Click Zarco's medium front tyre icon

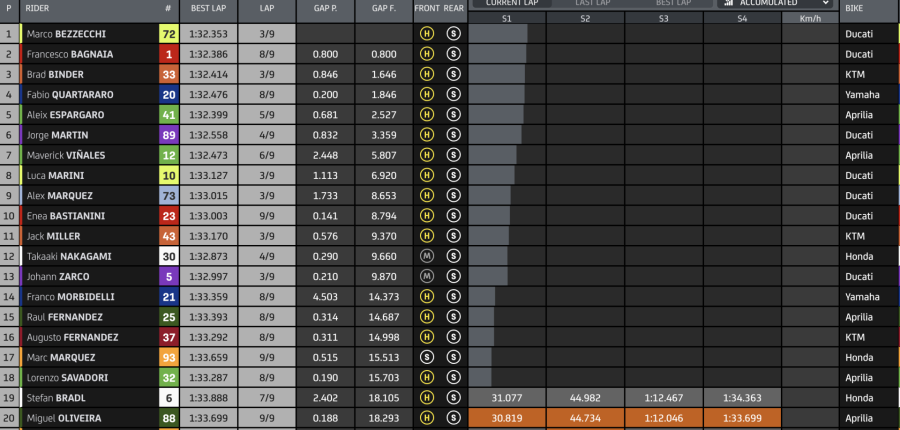click(x=426, y=276)
